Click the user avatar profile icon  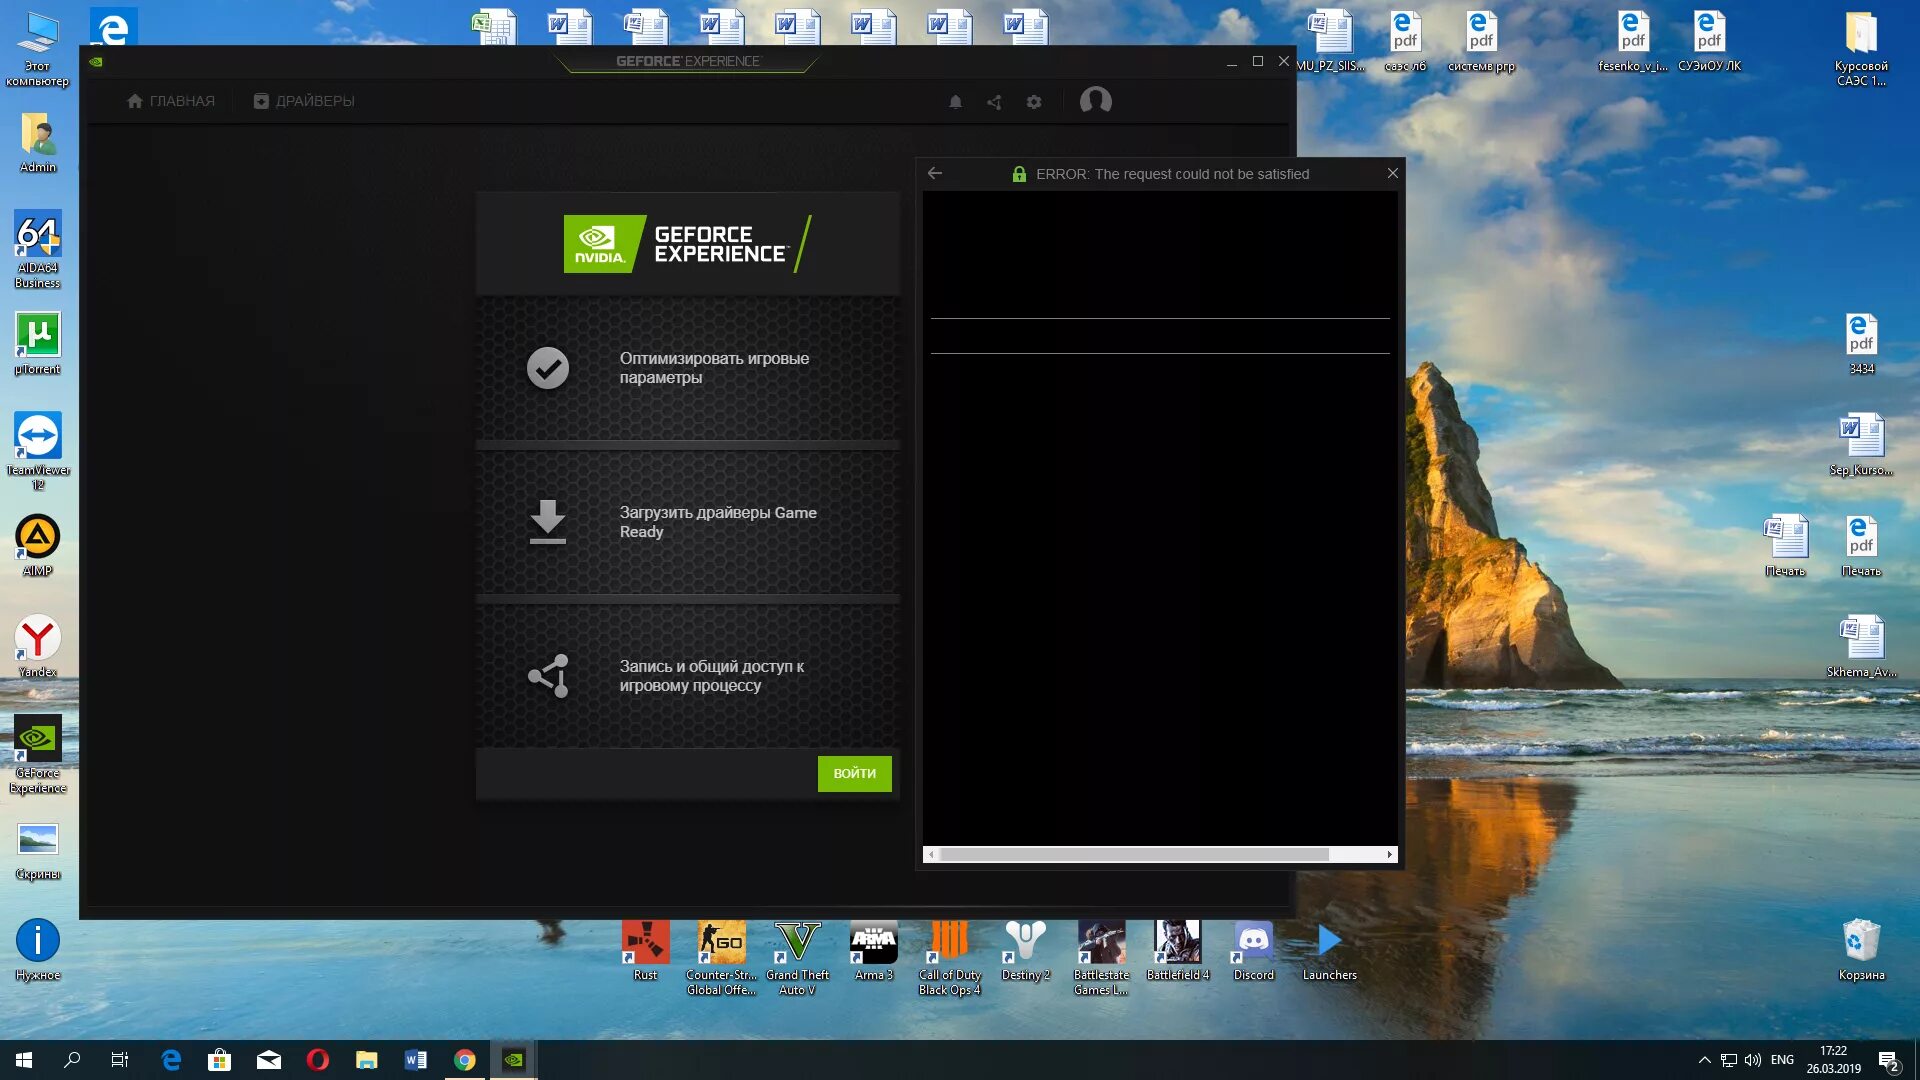tap(1095, 101)
